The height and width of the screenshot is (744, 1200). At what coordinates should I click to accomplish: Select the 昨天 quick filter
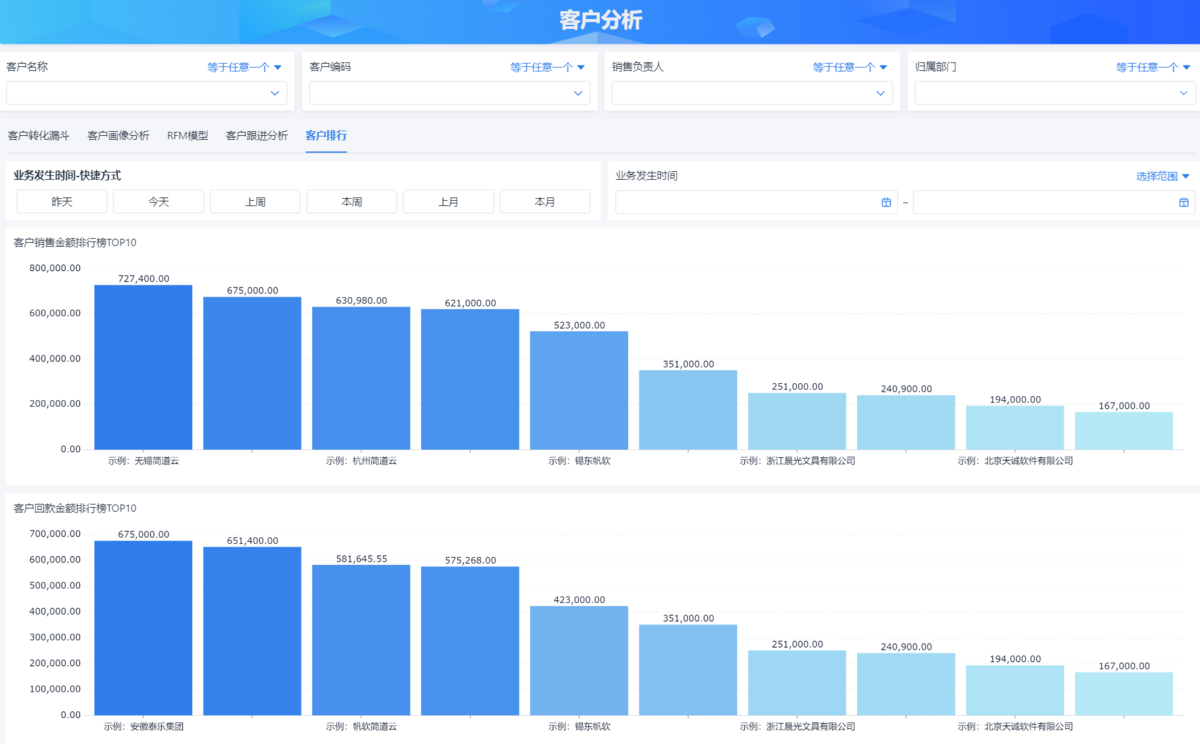coord(62,202)
